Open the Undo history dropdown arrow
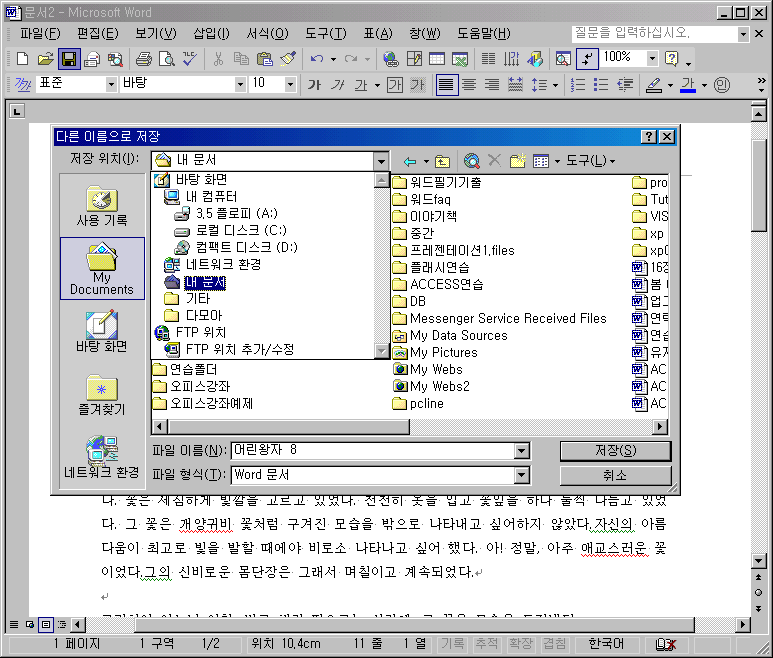The height and width of the screenshot is (658, 773). click(333, 60)
